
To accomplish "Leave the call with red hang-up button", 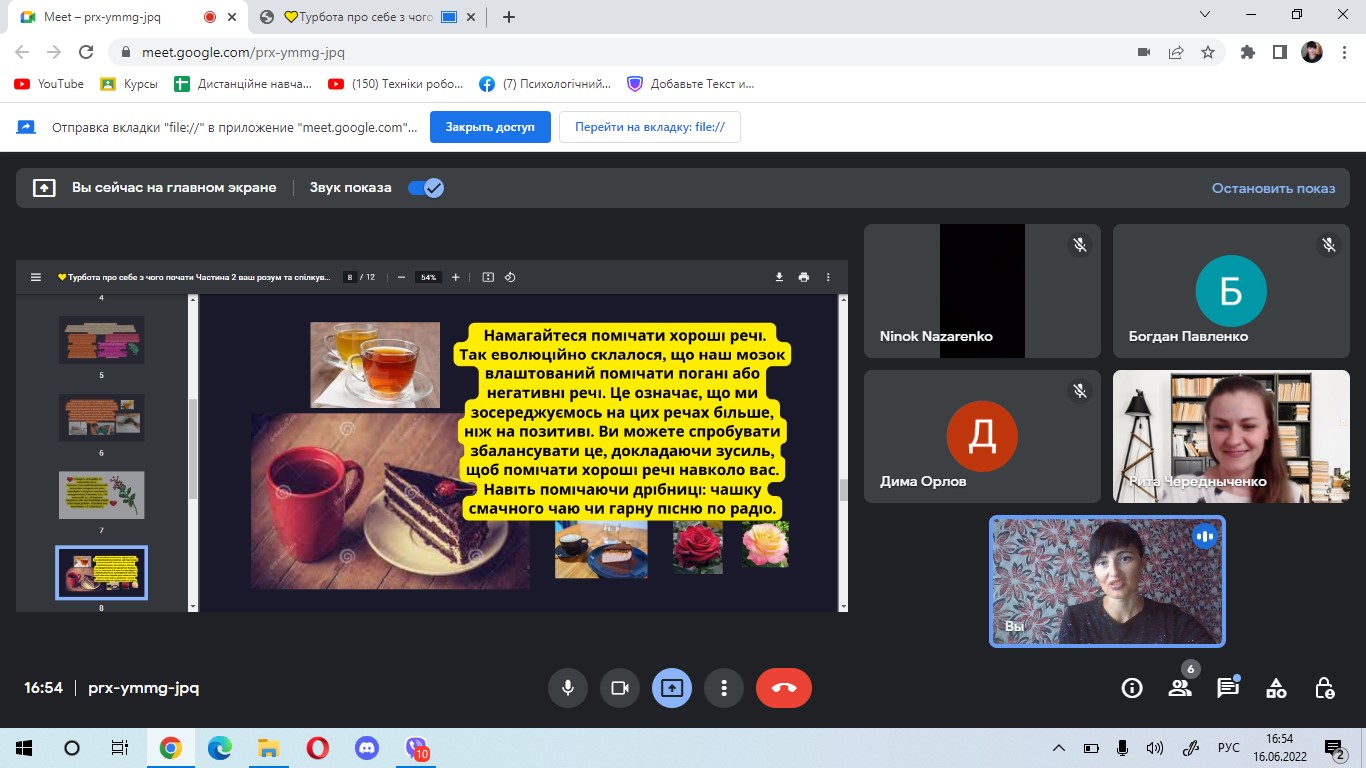I will click(x=784, y=688).
